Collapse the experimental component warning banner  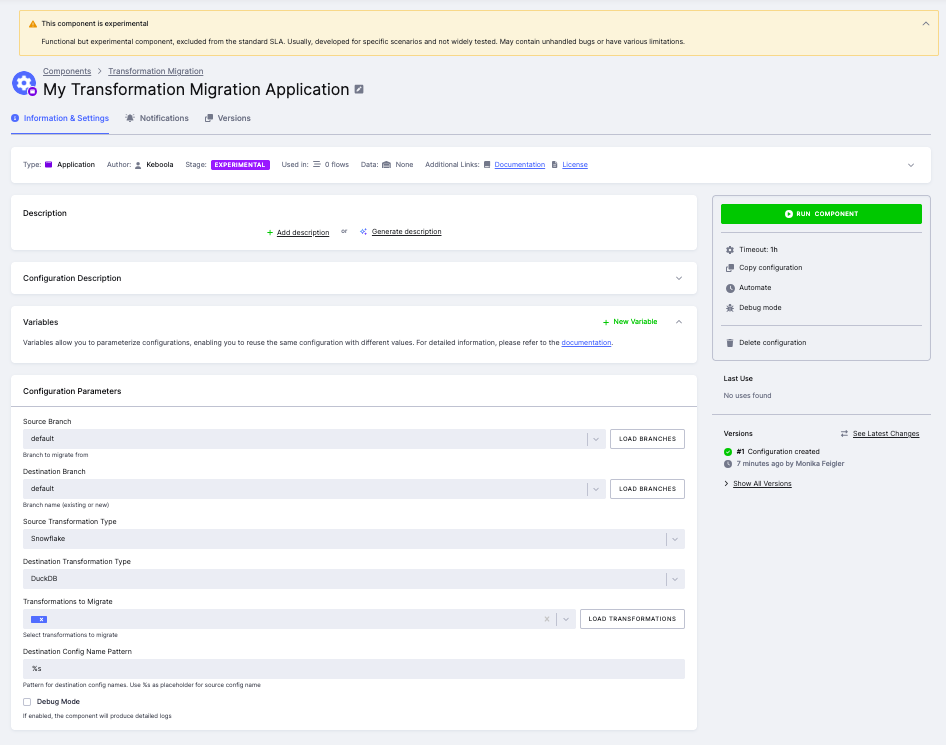click(x=925, y=24)
